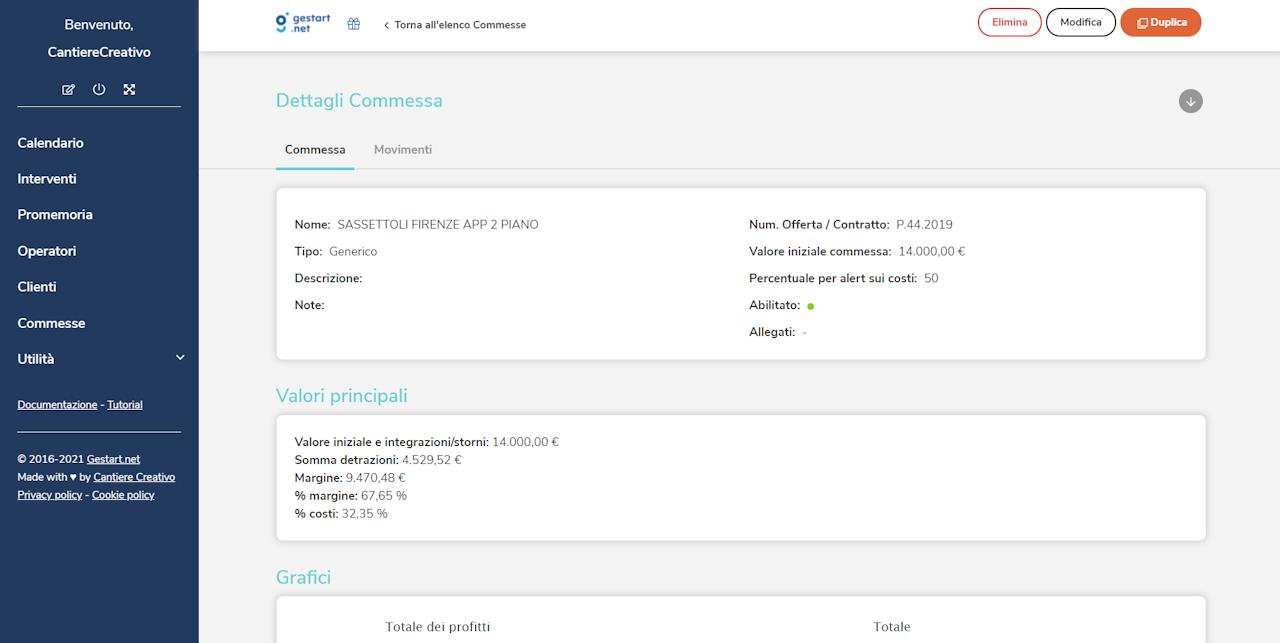Screen dimensions: 1280x643
Task: Click the Elimina button
Action: click(1009, 22)
